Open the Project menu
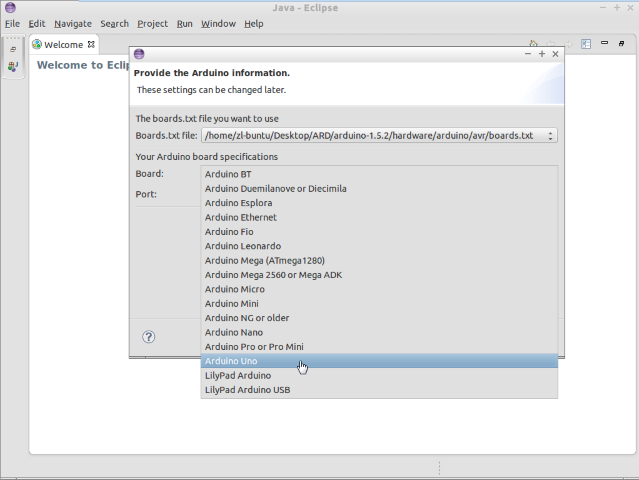The height and width of the screenshot is (480, 639). (152, 24)
